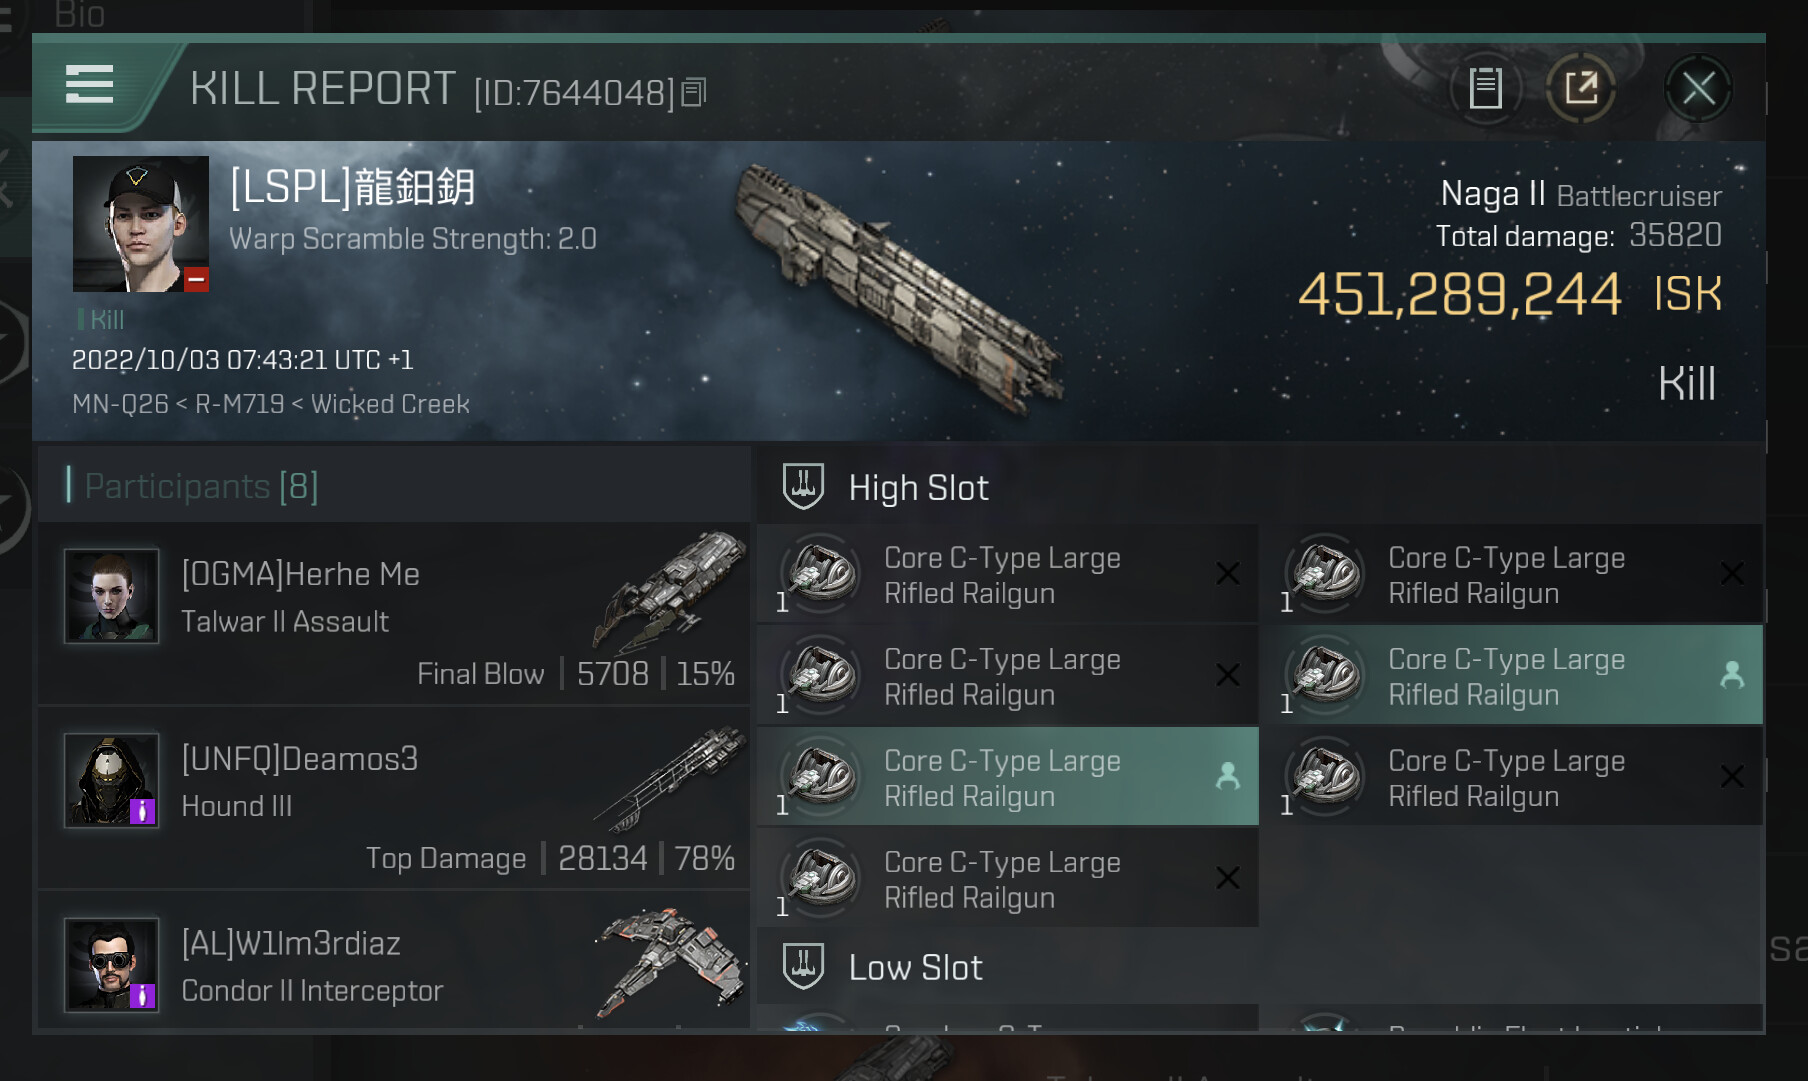Click the highlighted railgun's pilot icon in right column
1808x1081 pixels.
tap(1732, 675)
